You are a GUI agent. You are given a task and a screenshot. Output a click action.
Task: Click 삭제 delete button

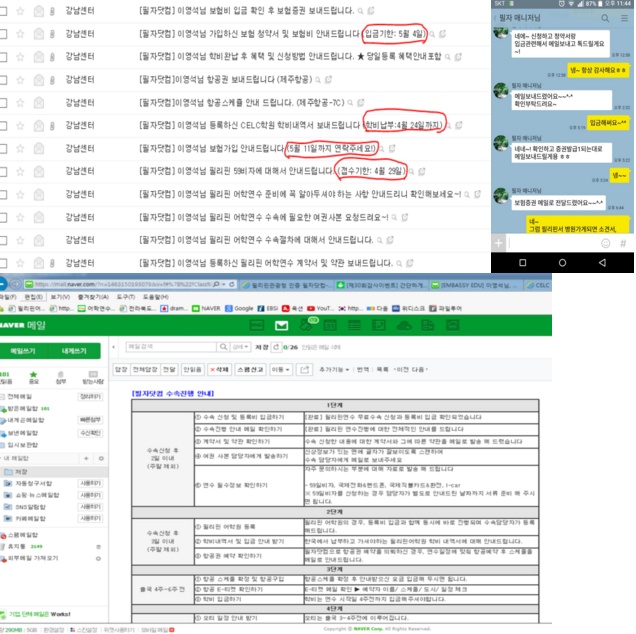pos(219,370)
